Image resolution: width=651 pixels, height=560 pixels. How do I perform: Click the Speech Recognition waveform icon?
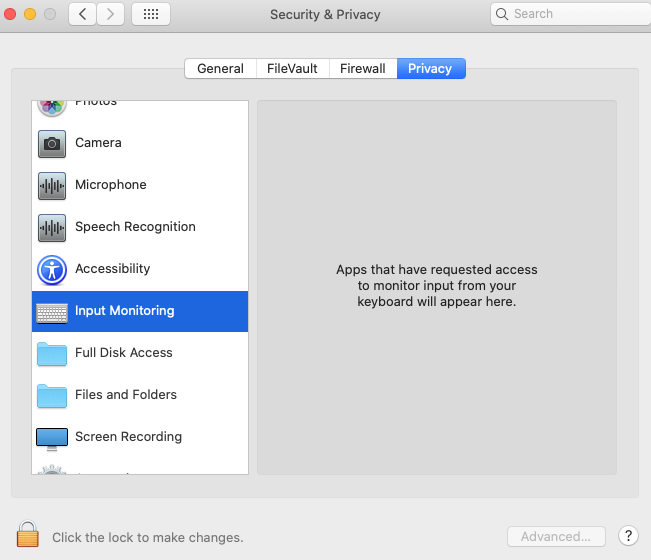tap(52, 227)
